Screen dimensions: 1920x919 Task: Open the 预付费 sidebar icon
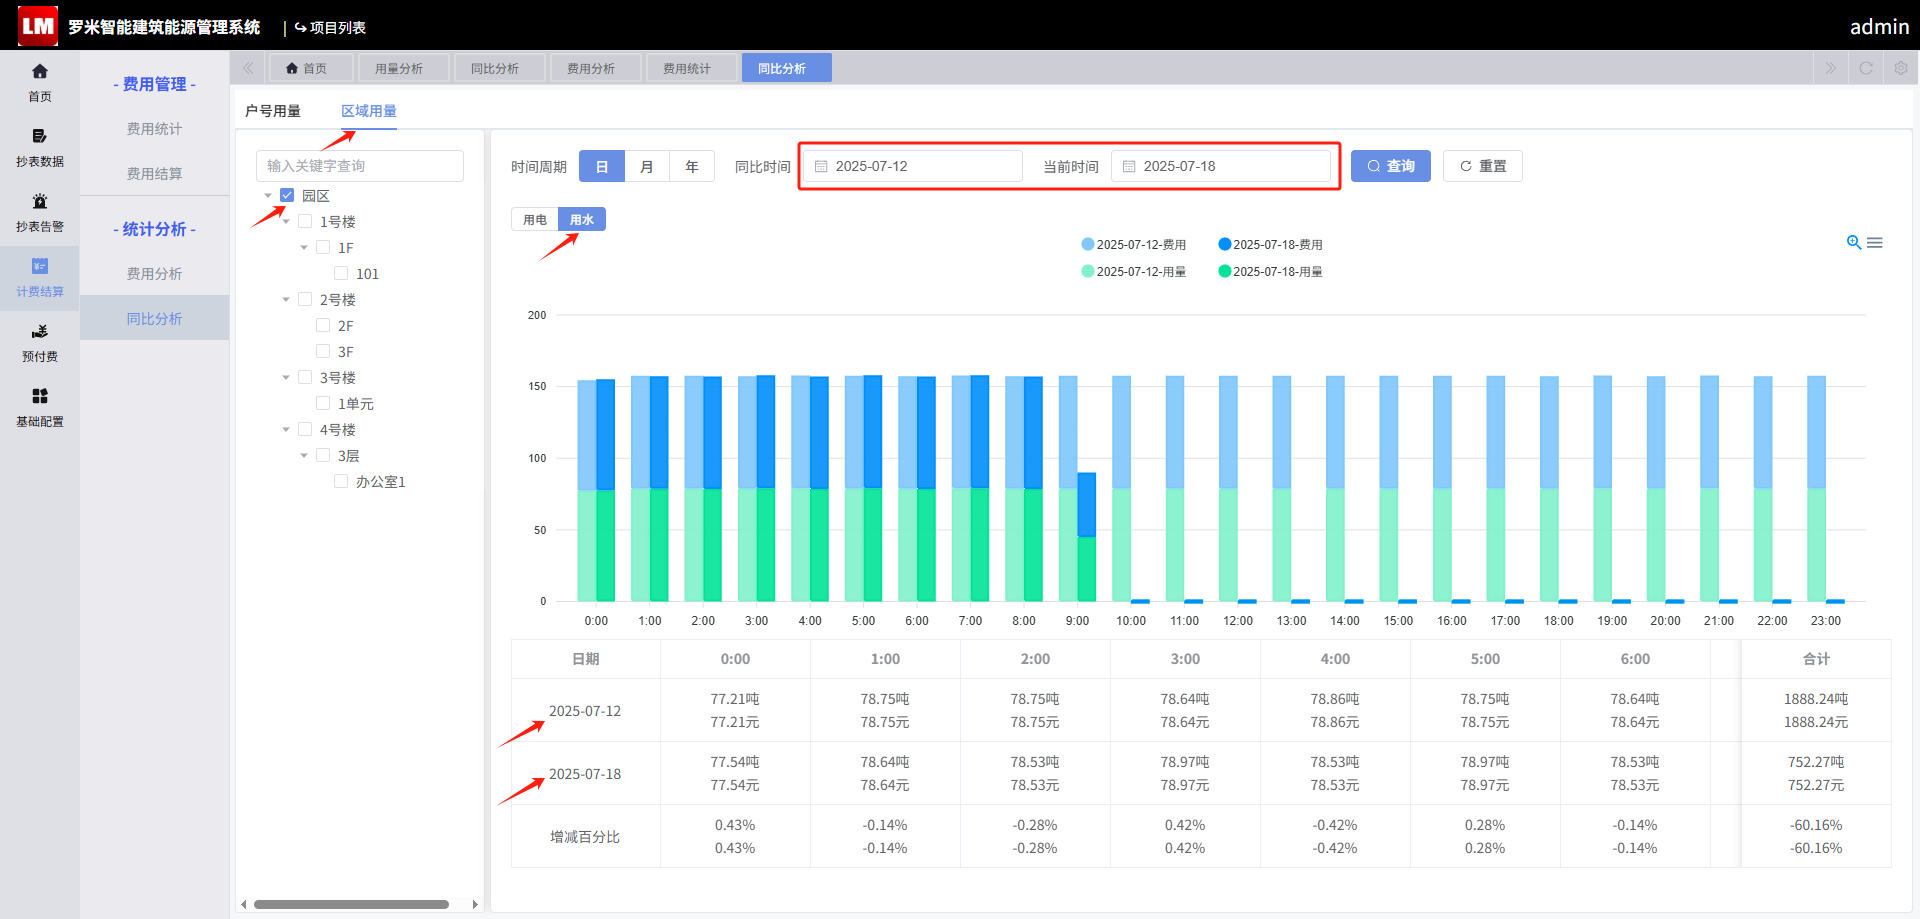[x=40, y=331]
